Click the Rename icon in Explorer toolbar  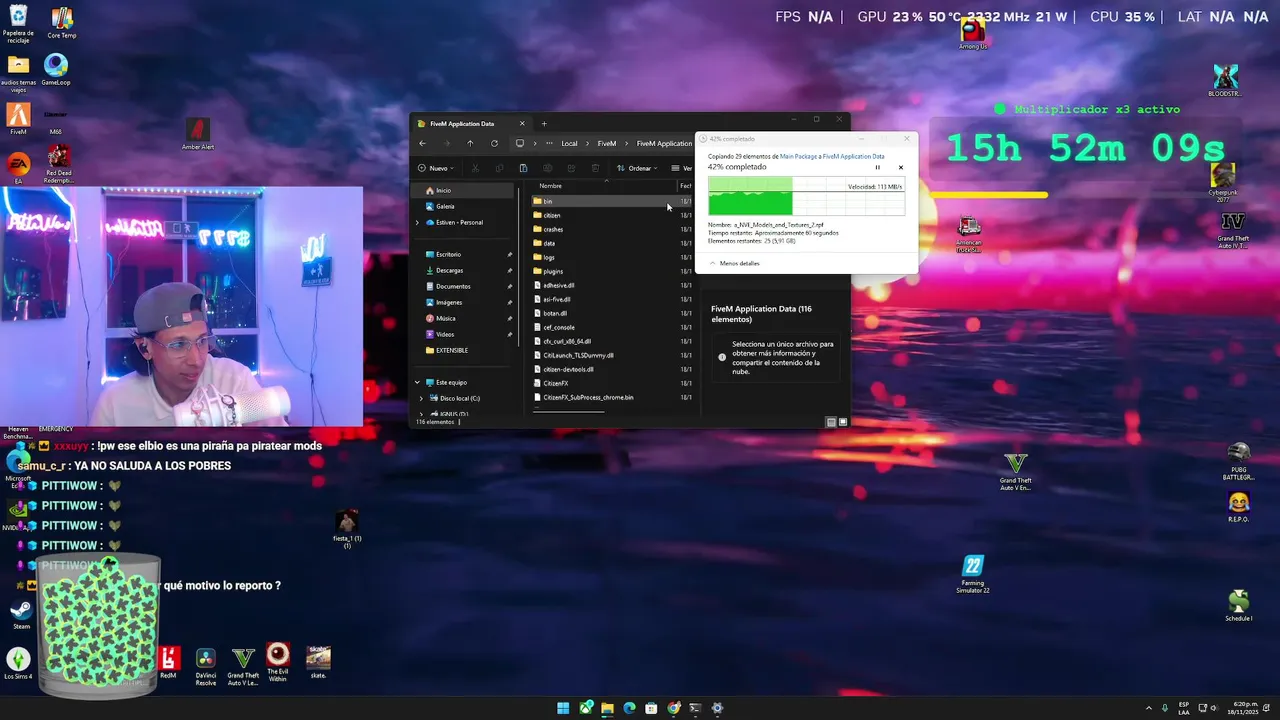tap(547, 168)
